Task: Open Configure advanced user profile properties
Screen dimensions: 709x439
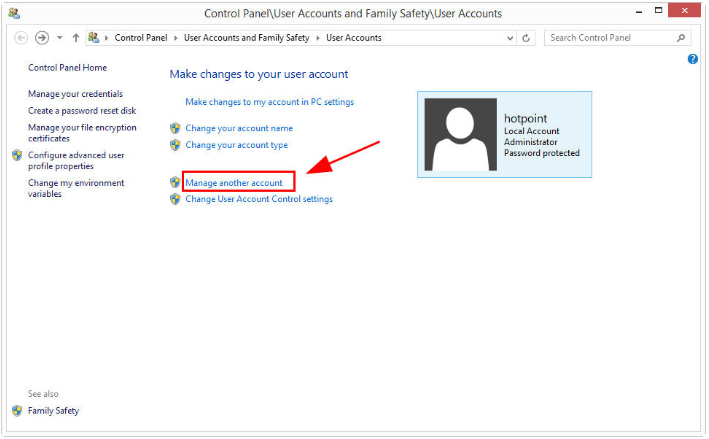Action: pos(76,160)
